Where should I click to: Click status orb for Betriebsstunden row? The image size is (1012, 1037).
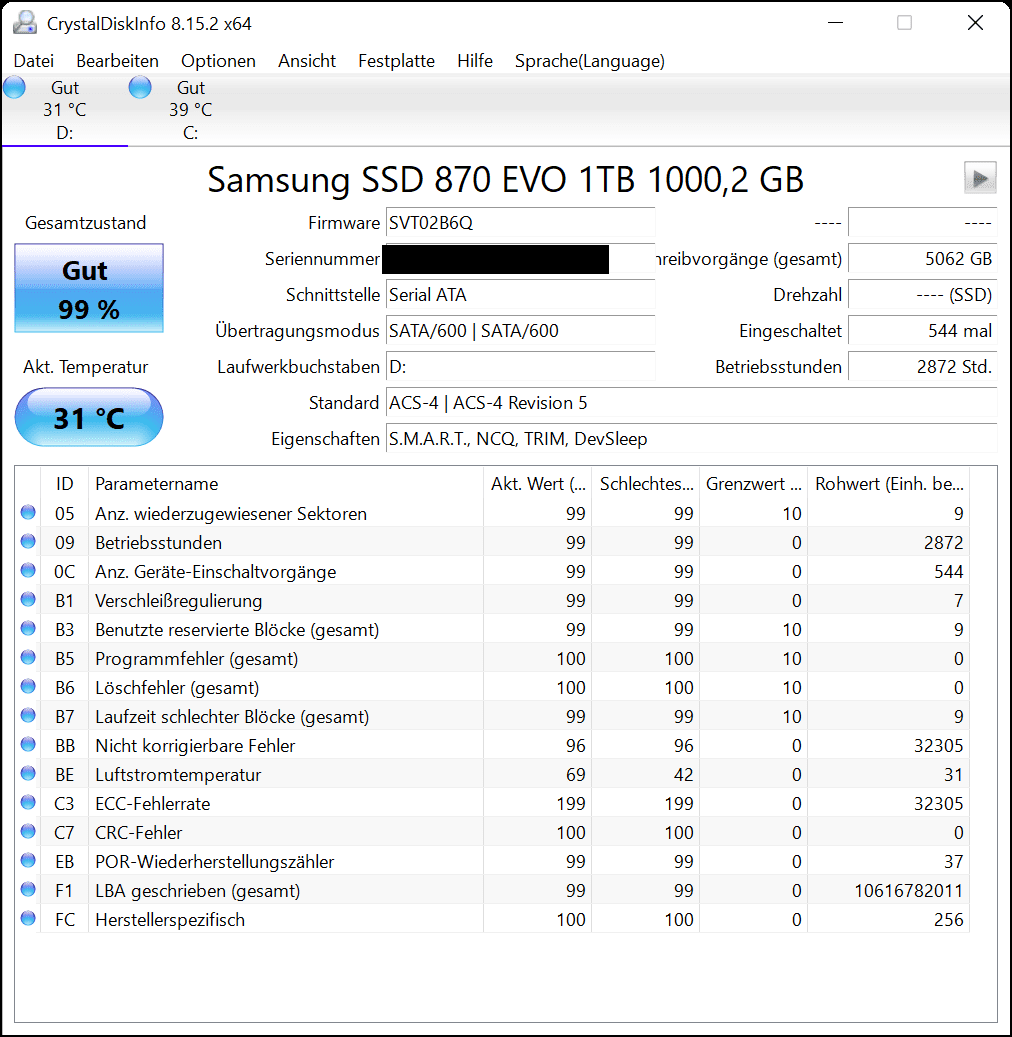[28, 542]
